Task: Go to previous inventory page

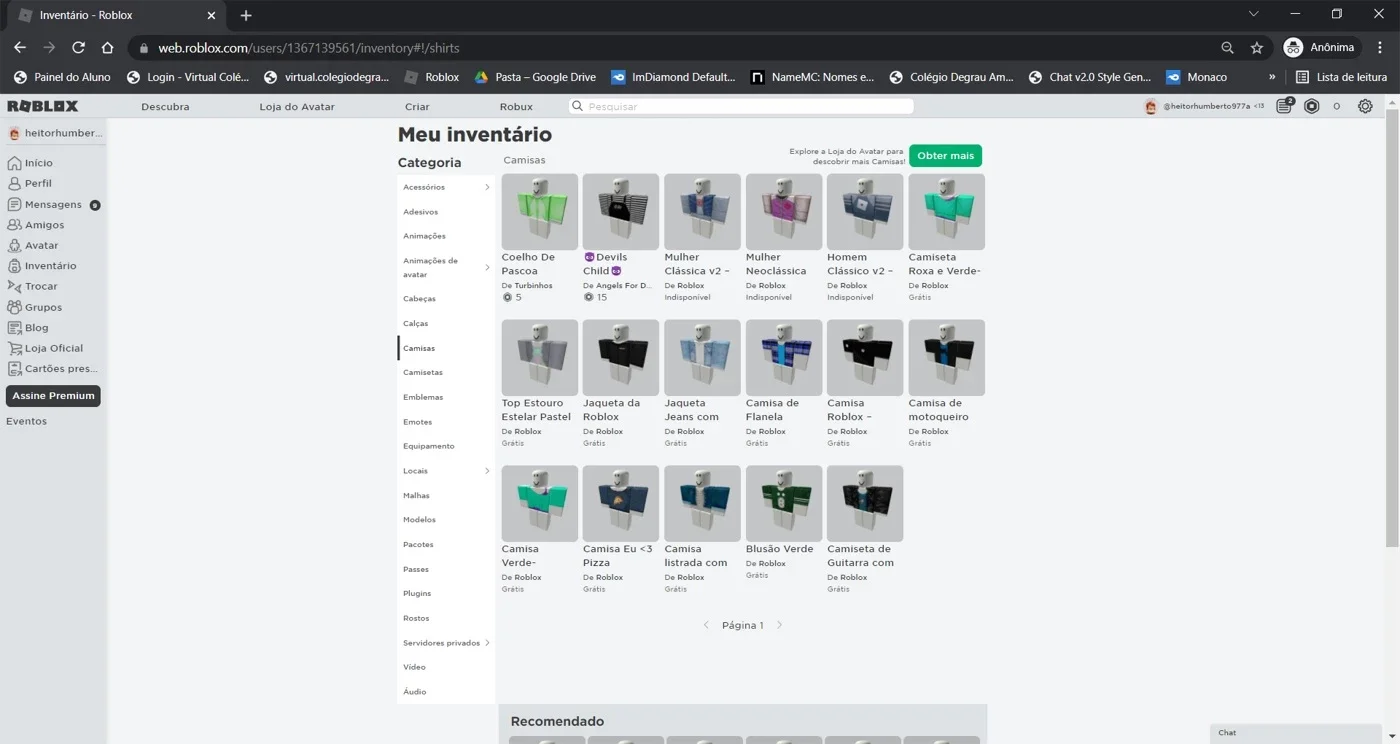Action: pyautogui.click(x=706, y=625)
